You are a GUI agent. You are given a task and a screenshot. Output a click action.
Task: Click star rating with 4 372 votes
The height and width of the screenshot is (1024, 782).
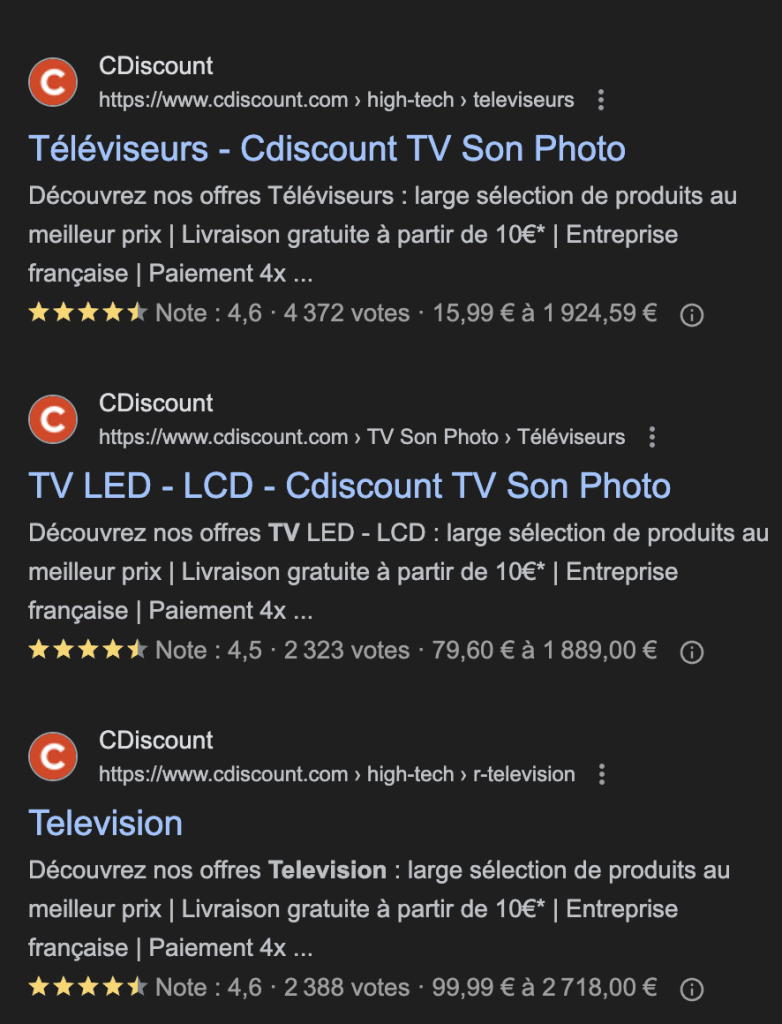coord(88,313)
